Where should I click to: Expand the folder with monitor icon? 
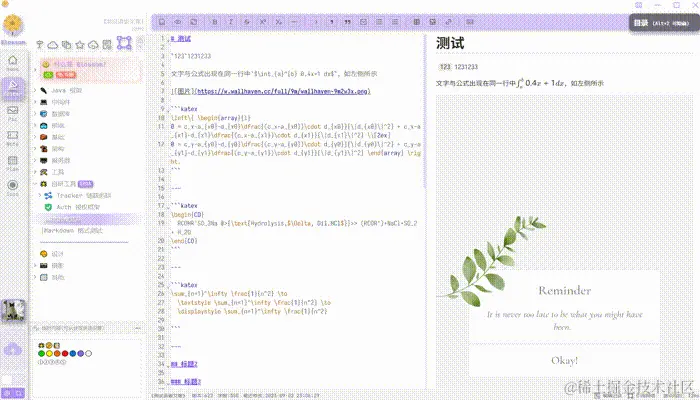tap(35, 160)
